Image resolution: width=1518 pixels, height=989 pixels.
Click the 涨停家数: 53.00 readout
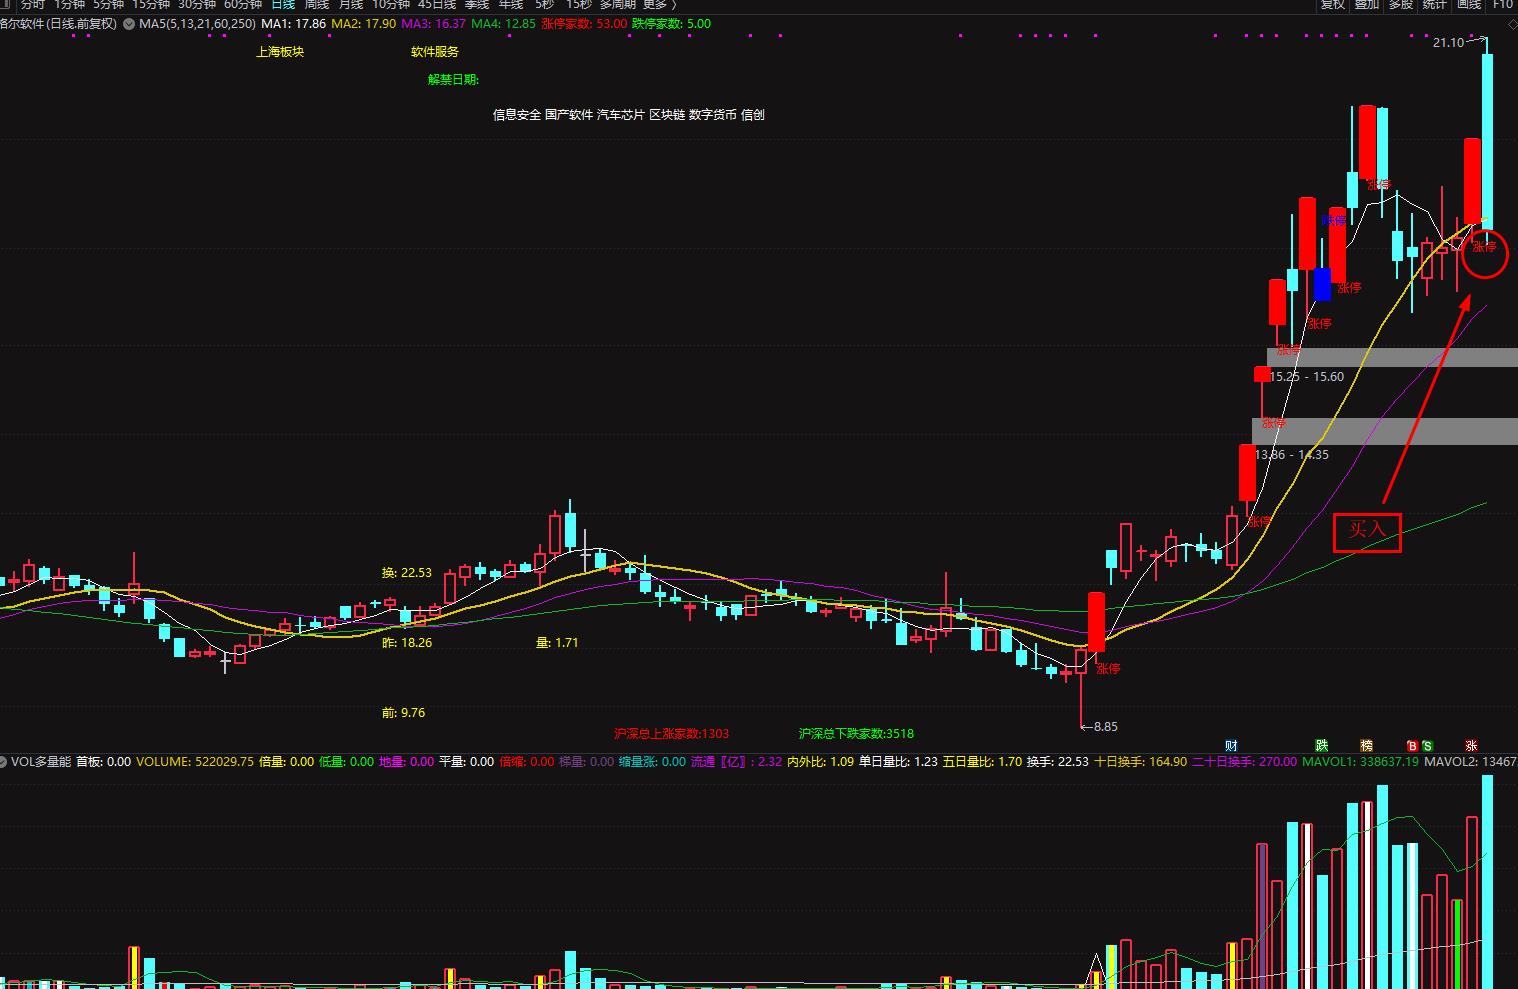pyautogui.click(x=584, y=24)
